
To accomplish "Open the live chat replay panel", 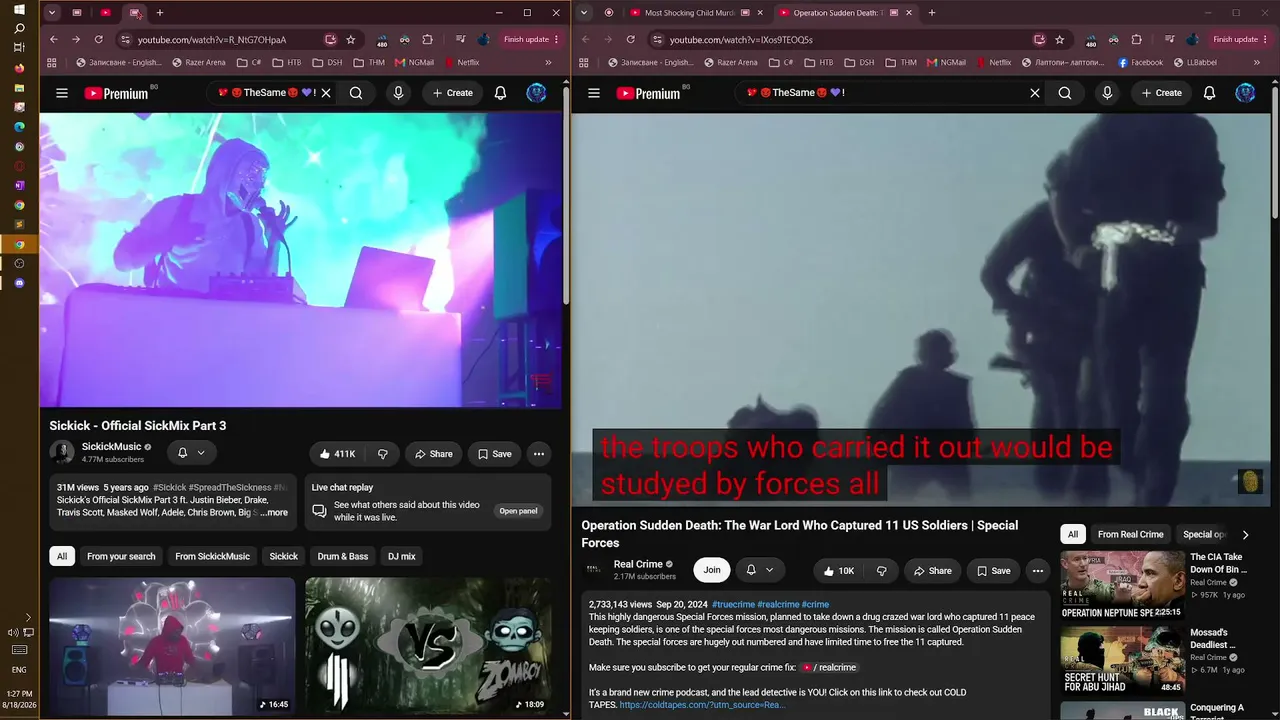I will (519, 511).
